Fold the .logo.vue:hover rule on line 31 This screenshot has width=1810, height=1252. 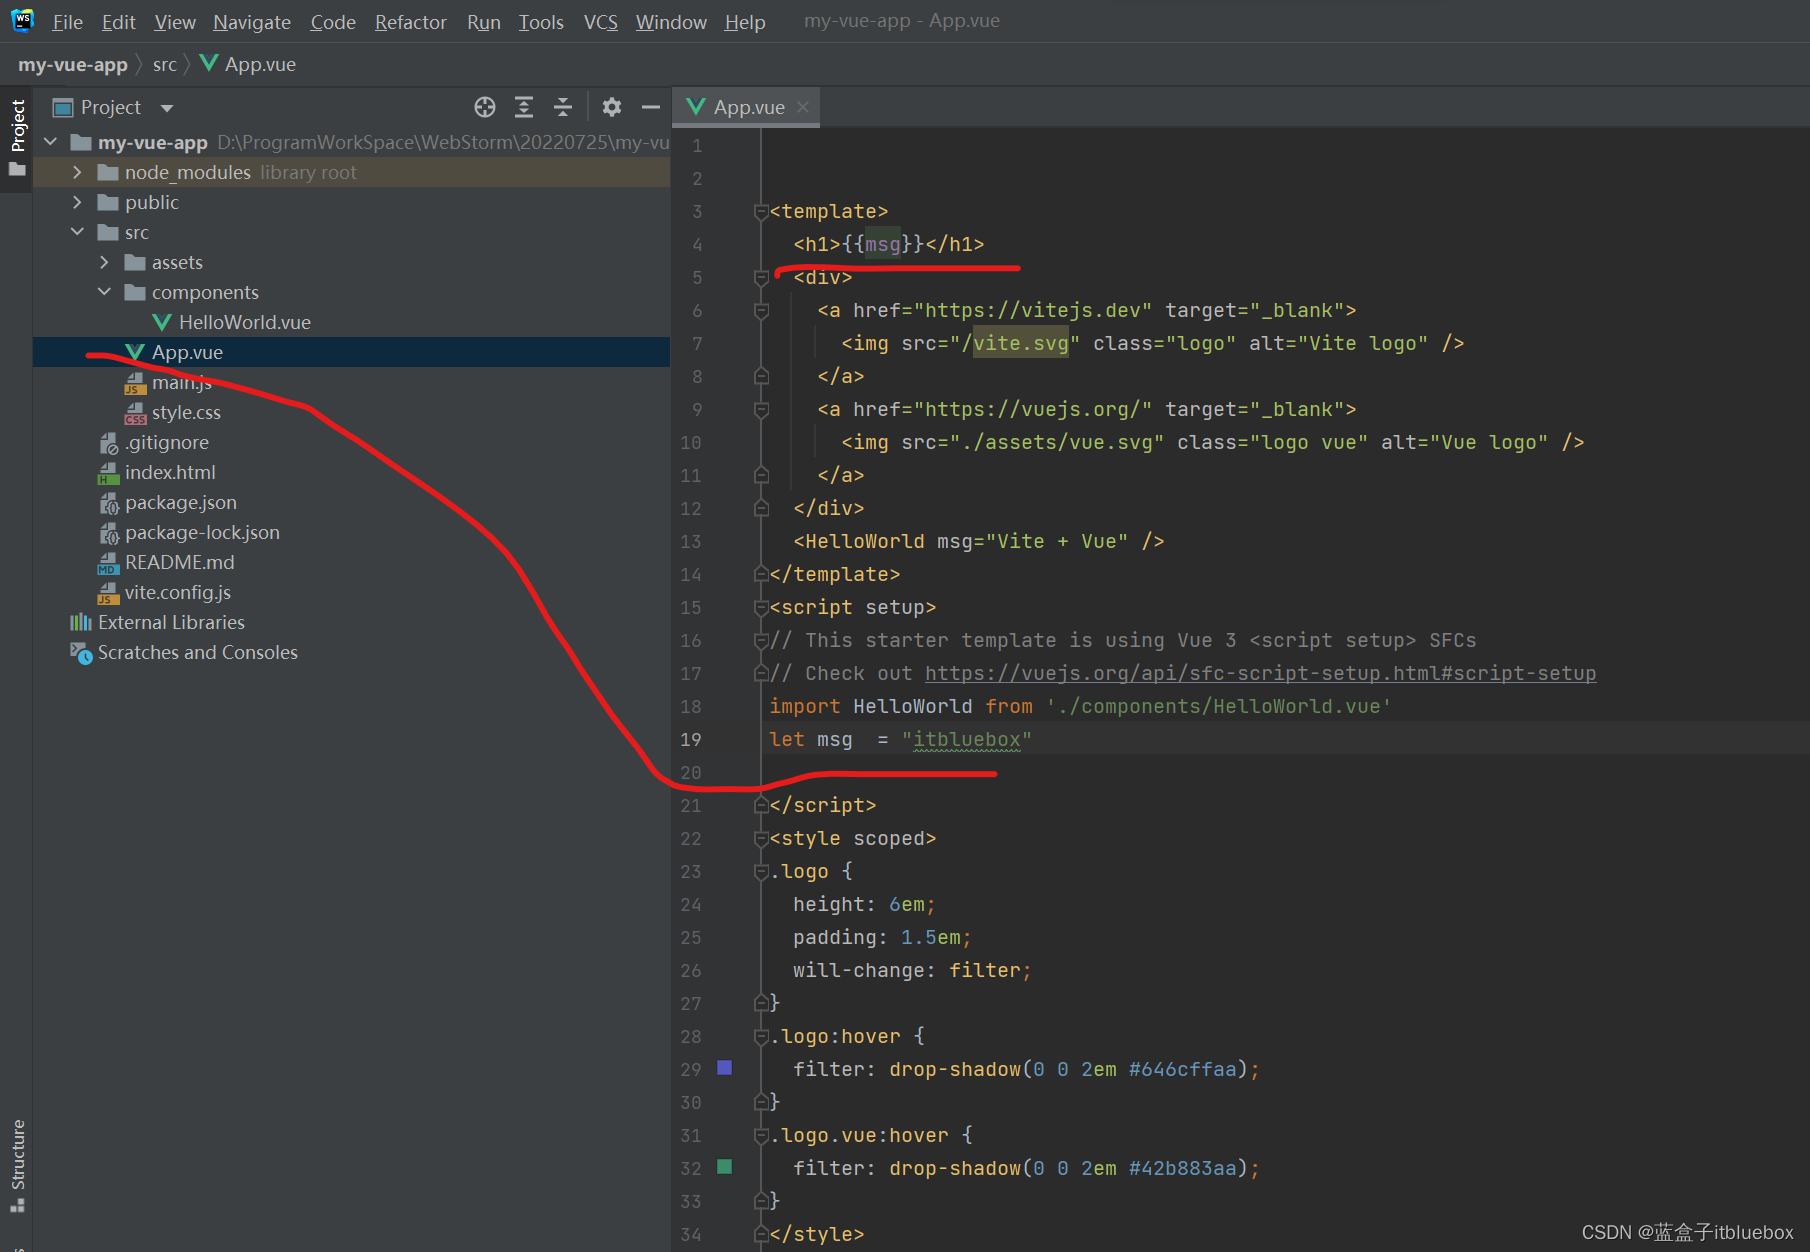point(761,1136)
